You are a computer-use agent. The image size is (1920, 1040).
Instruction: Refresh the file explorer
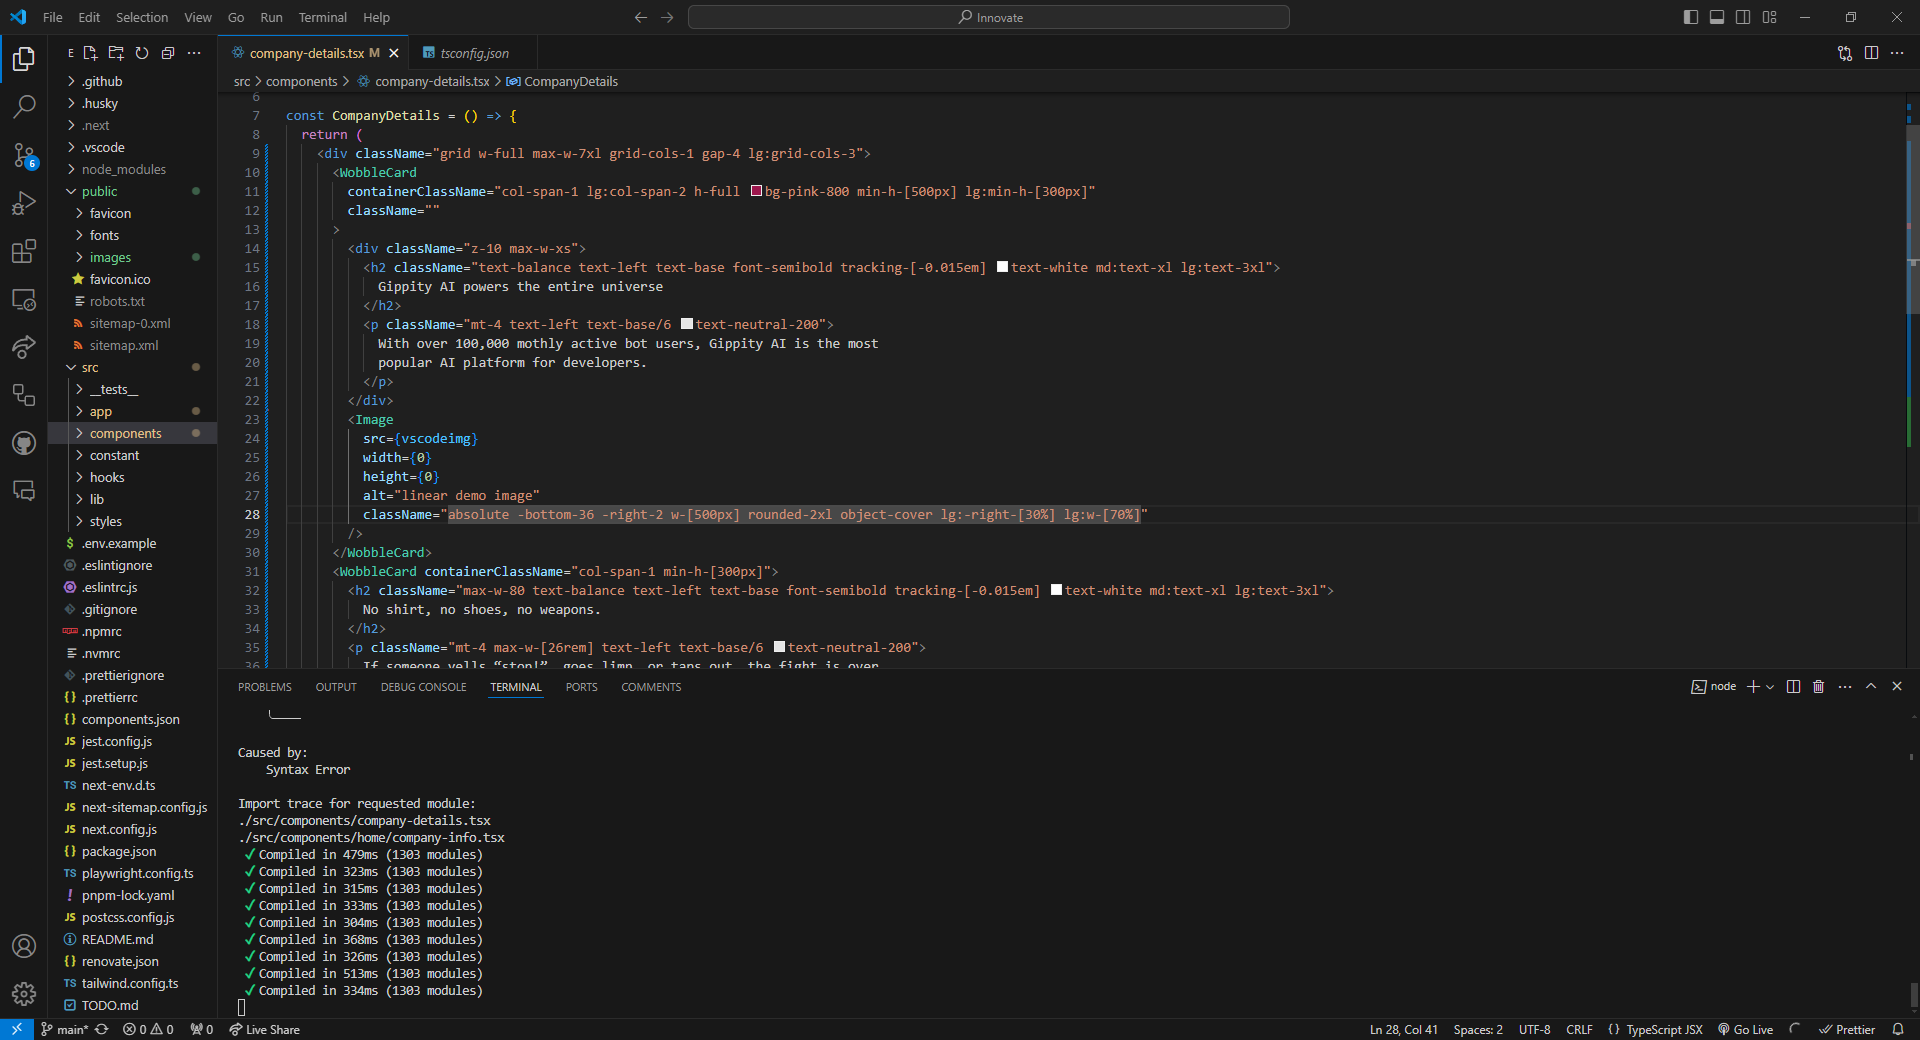click(x=142, y=53)
